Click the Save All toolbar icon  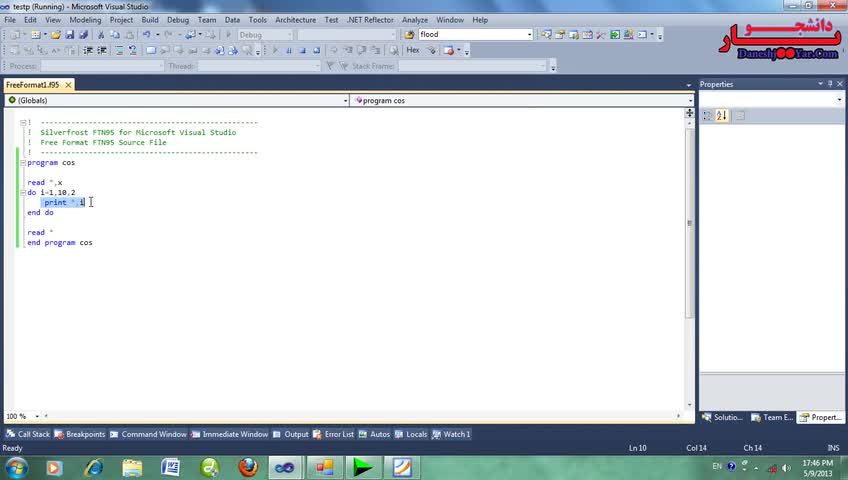click(83, 35)
